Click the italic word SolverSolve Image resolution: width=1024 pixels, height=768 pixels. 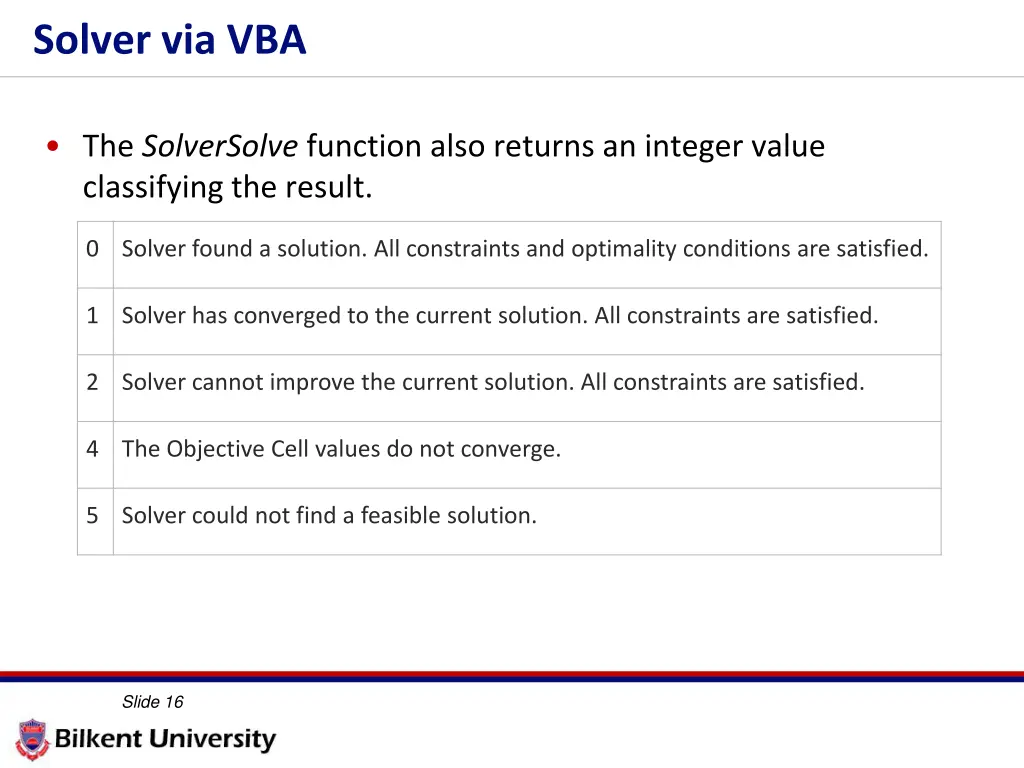point(220,146)
